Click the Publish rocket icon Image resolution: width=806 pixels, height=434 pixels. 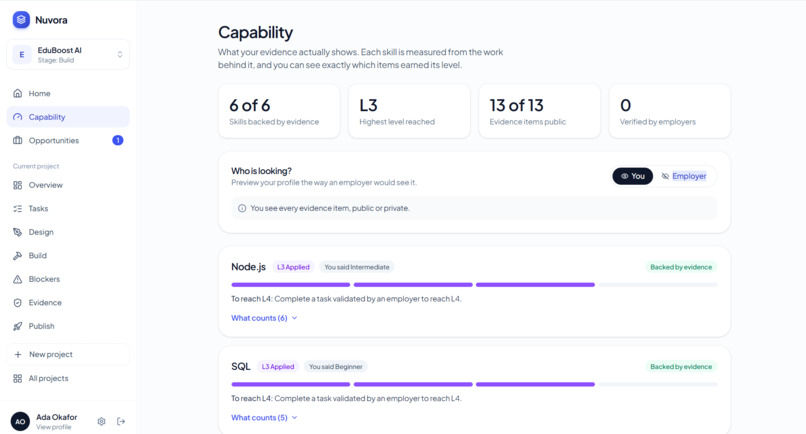pos(17,326)
